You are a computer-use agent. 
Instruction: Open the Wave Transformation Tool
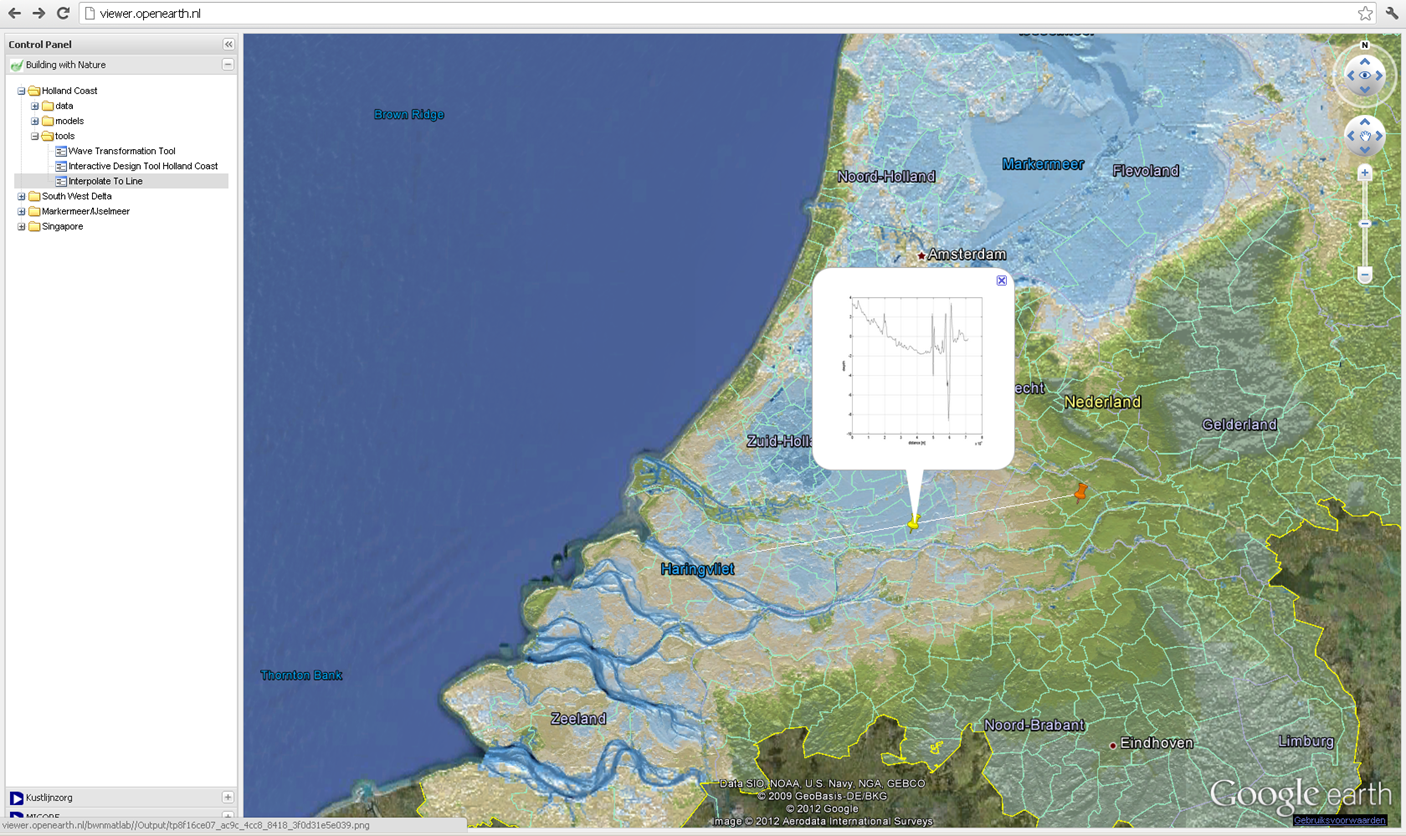tap(121, 151)
